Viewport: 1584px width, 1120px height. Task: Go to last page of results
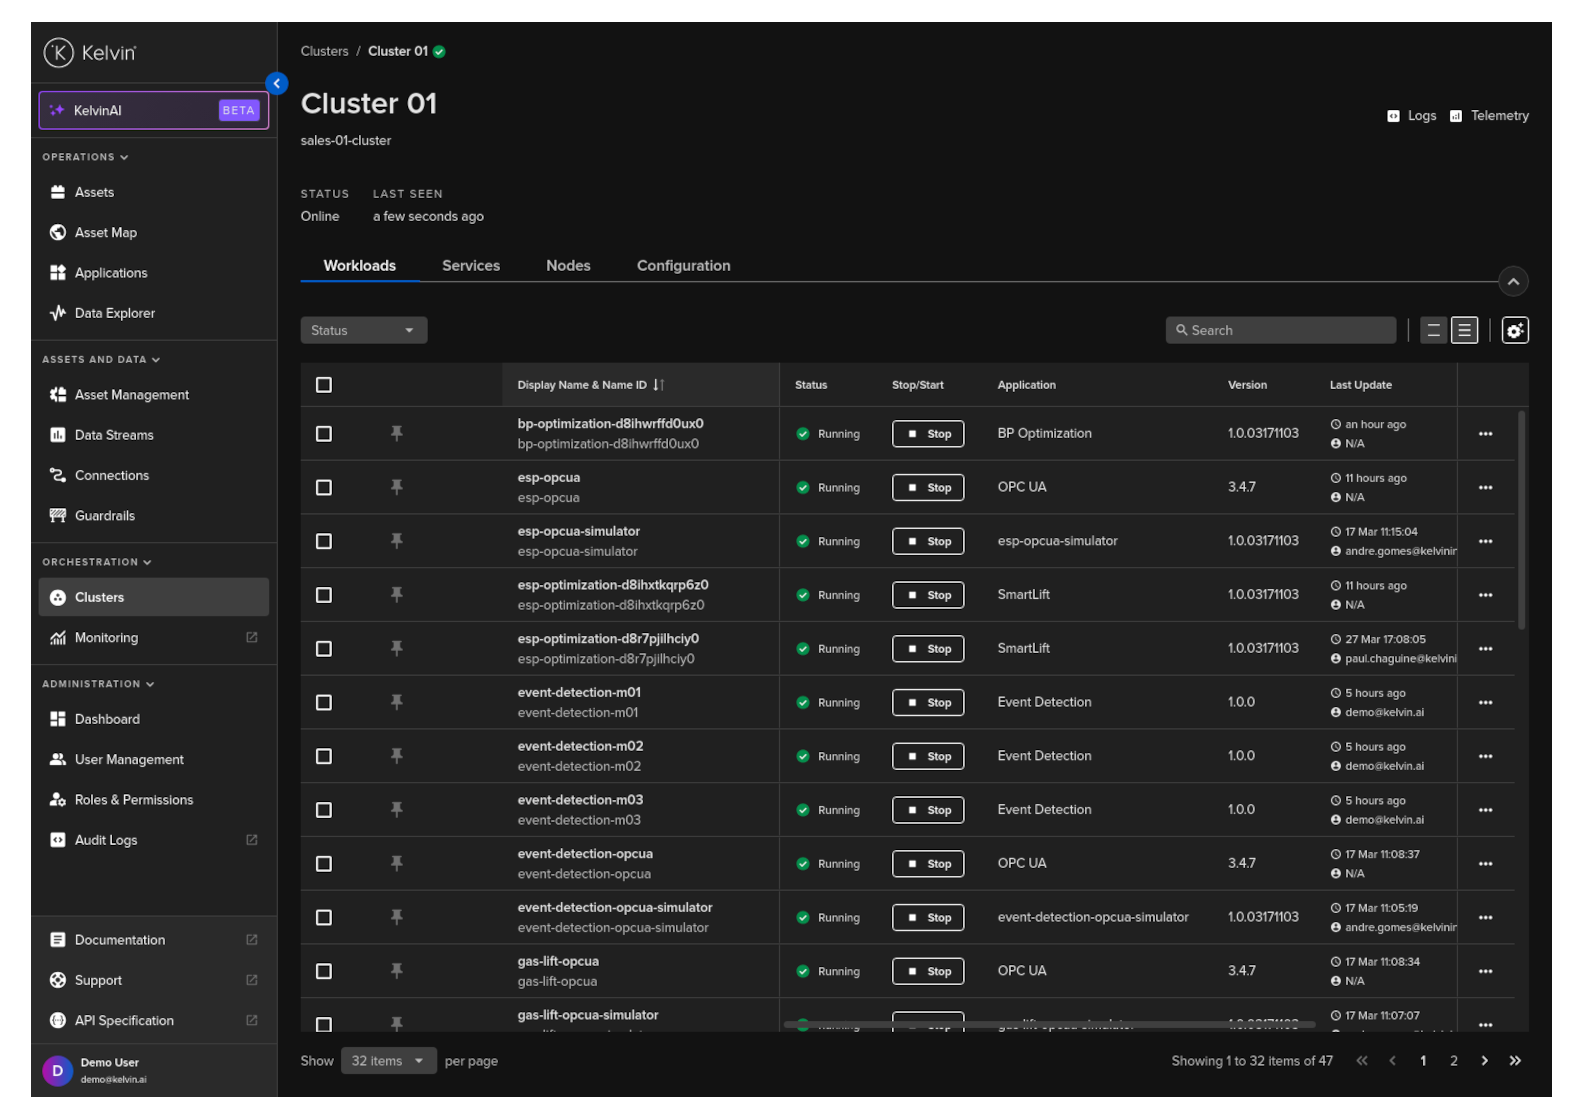(x=1515, y=1061)
